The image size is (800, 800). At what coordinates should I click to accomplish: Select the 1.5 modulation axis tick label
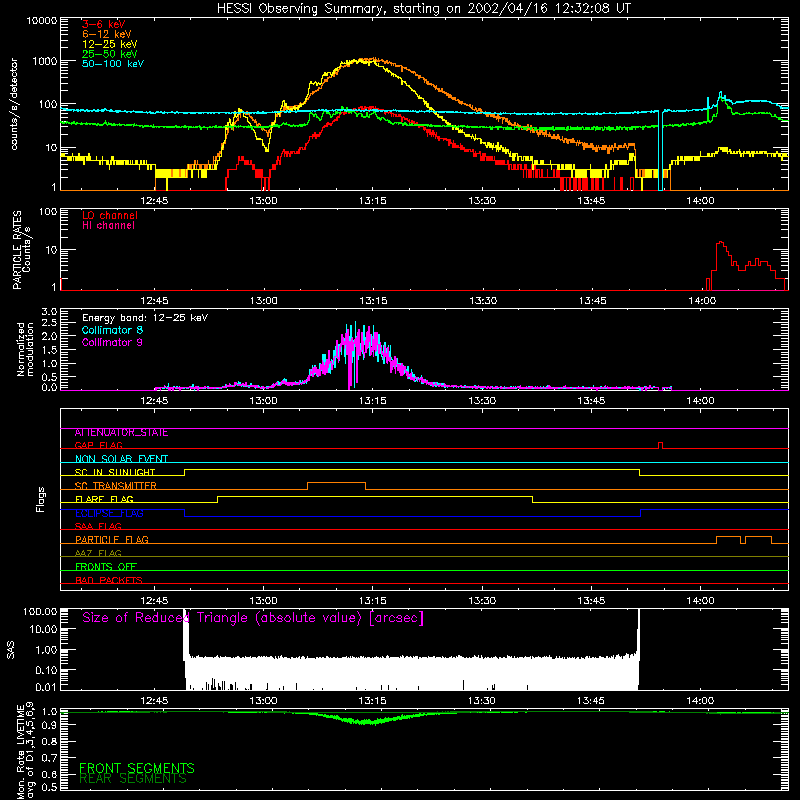point(49,350)
